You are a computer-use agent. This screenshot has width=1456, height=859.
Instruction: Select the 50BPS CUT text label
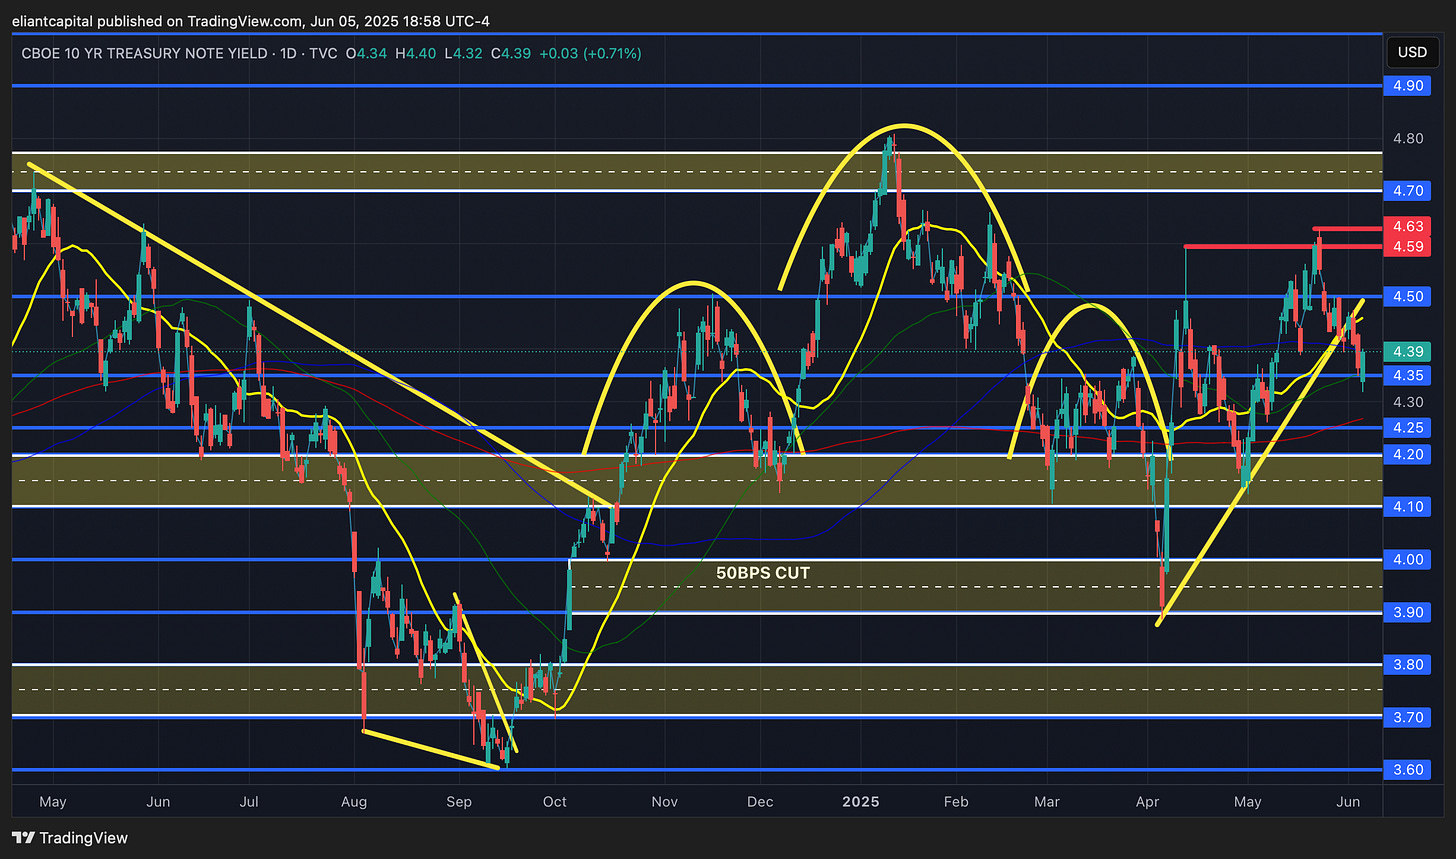[x=763, y=573]
